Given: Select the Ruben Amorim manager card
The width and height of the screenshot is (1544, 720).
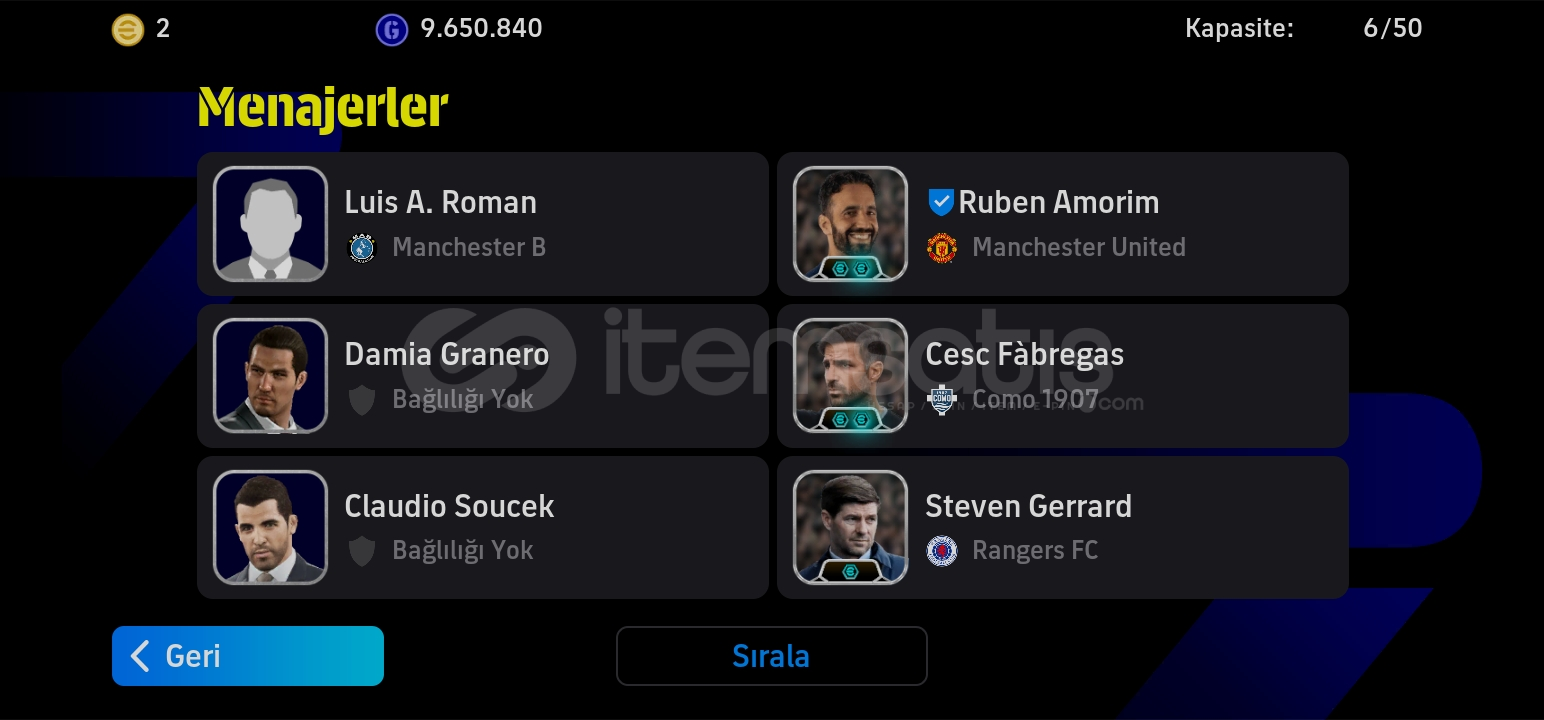Looking at the screenshot, I should pyautogui.click(x=1062, y=224).
